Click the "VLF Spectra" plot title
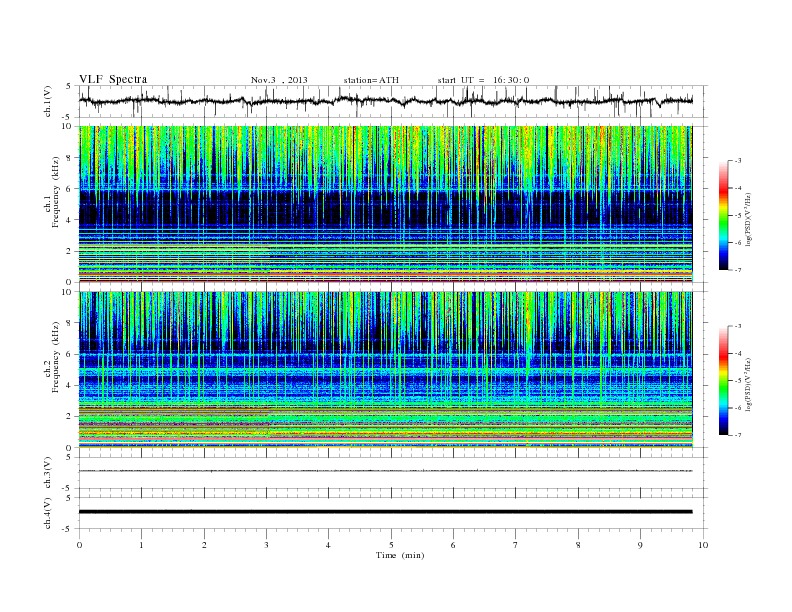 click(x=113, y=79)
